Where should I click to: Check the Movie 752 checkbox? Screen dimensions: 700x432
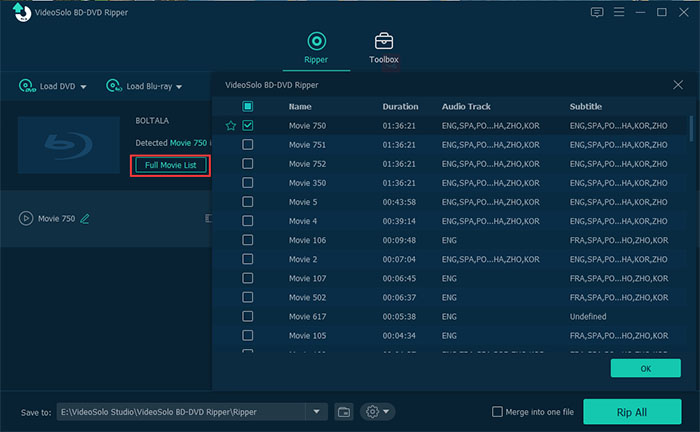point(248,164)
